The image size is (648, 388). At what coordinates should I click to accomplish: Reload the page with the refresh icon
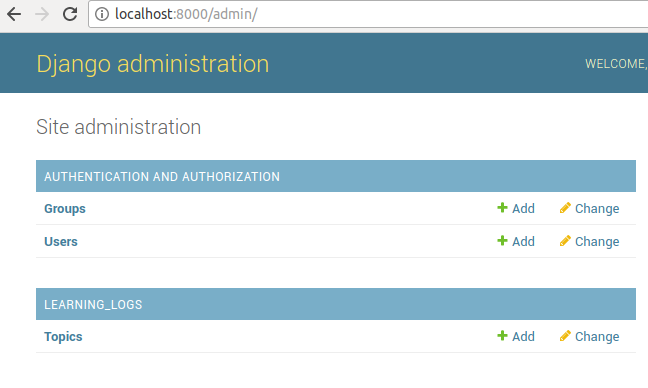point(70,14)
